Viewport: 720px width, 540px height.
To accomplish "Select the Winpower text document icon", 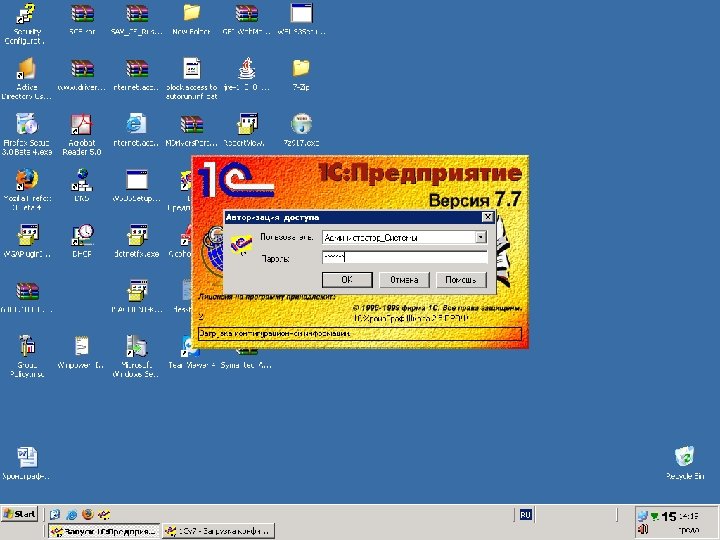I will coord(81,352).
